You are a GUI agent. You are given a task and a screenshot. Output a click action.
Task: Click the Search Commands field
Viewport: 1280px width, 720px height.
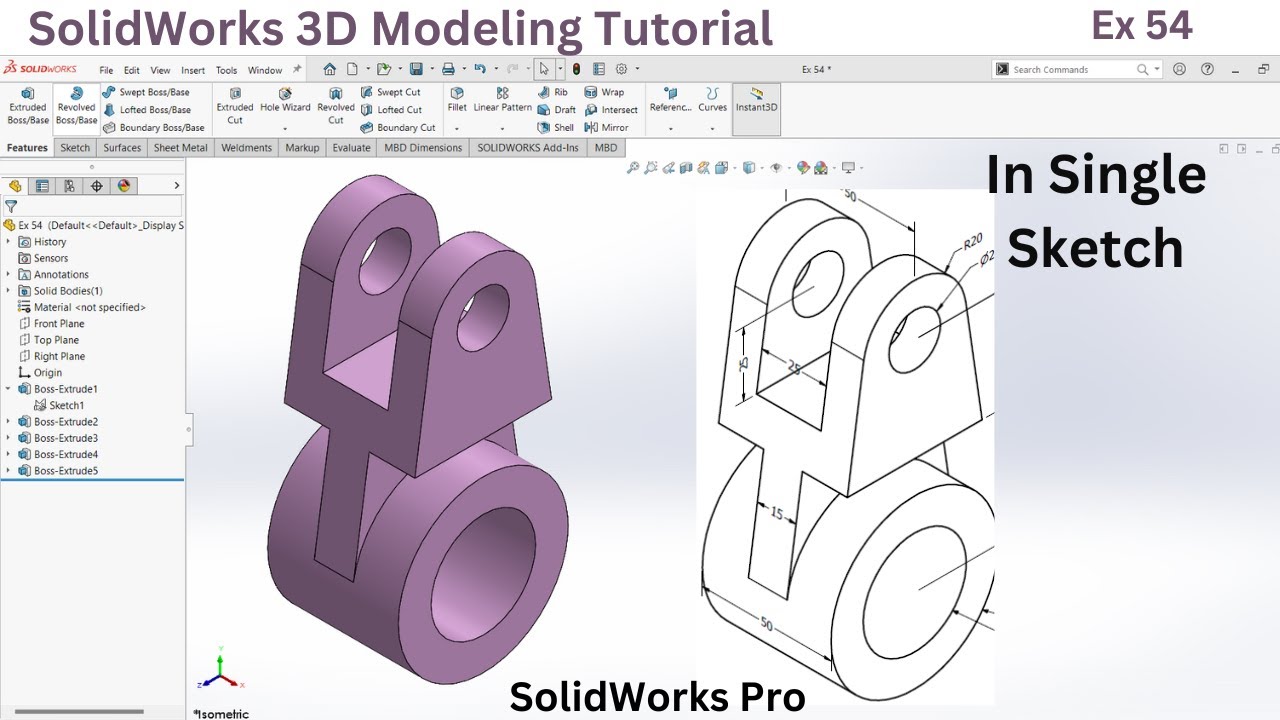pos(1076,69)
